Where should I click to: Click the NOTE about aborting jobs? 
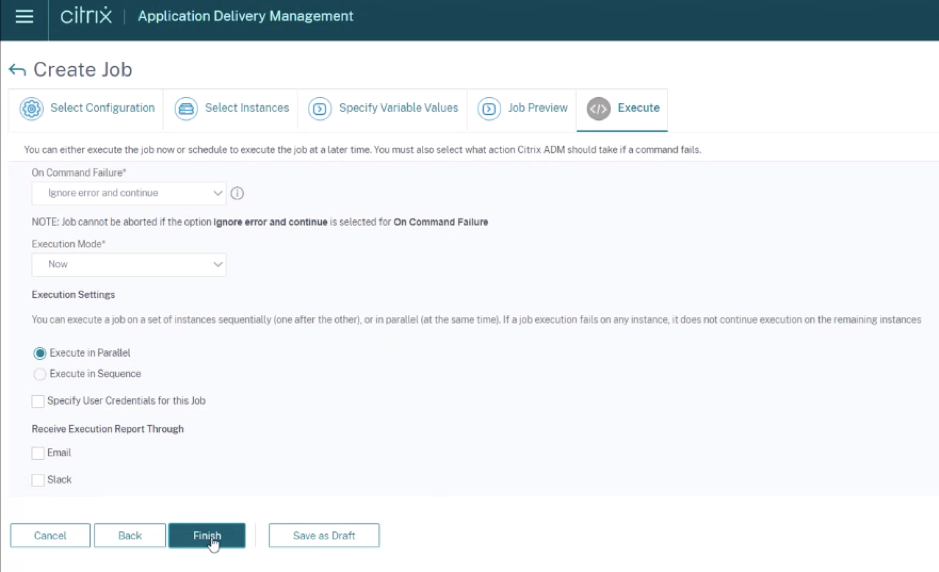point(260,222)
